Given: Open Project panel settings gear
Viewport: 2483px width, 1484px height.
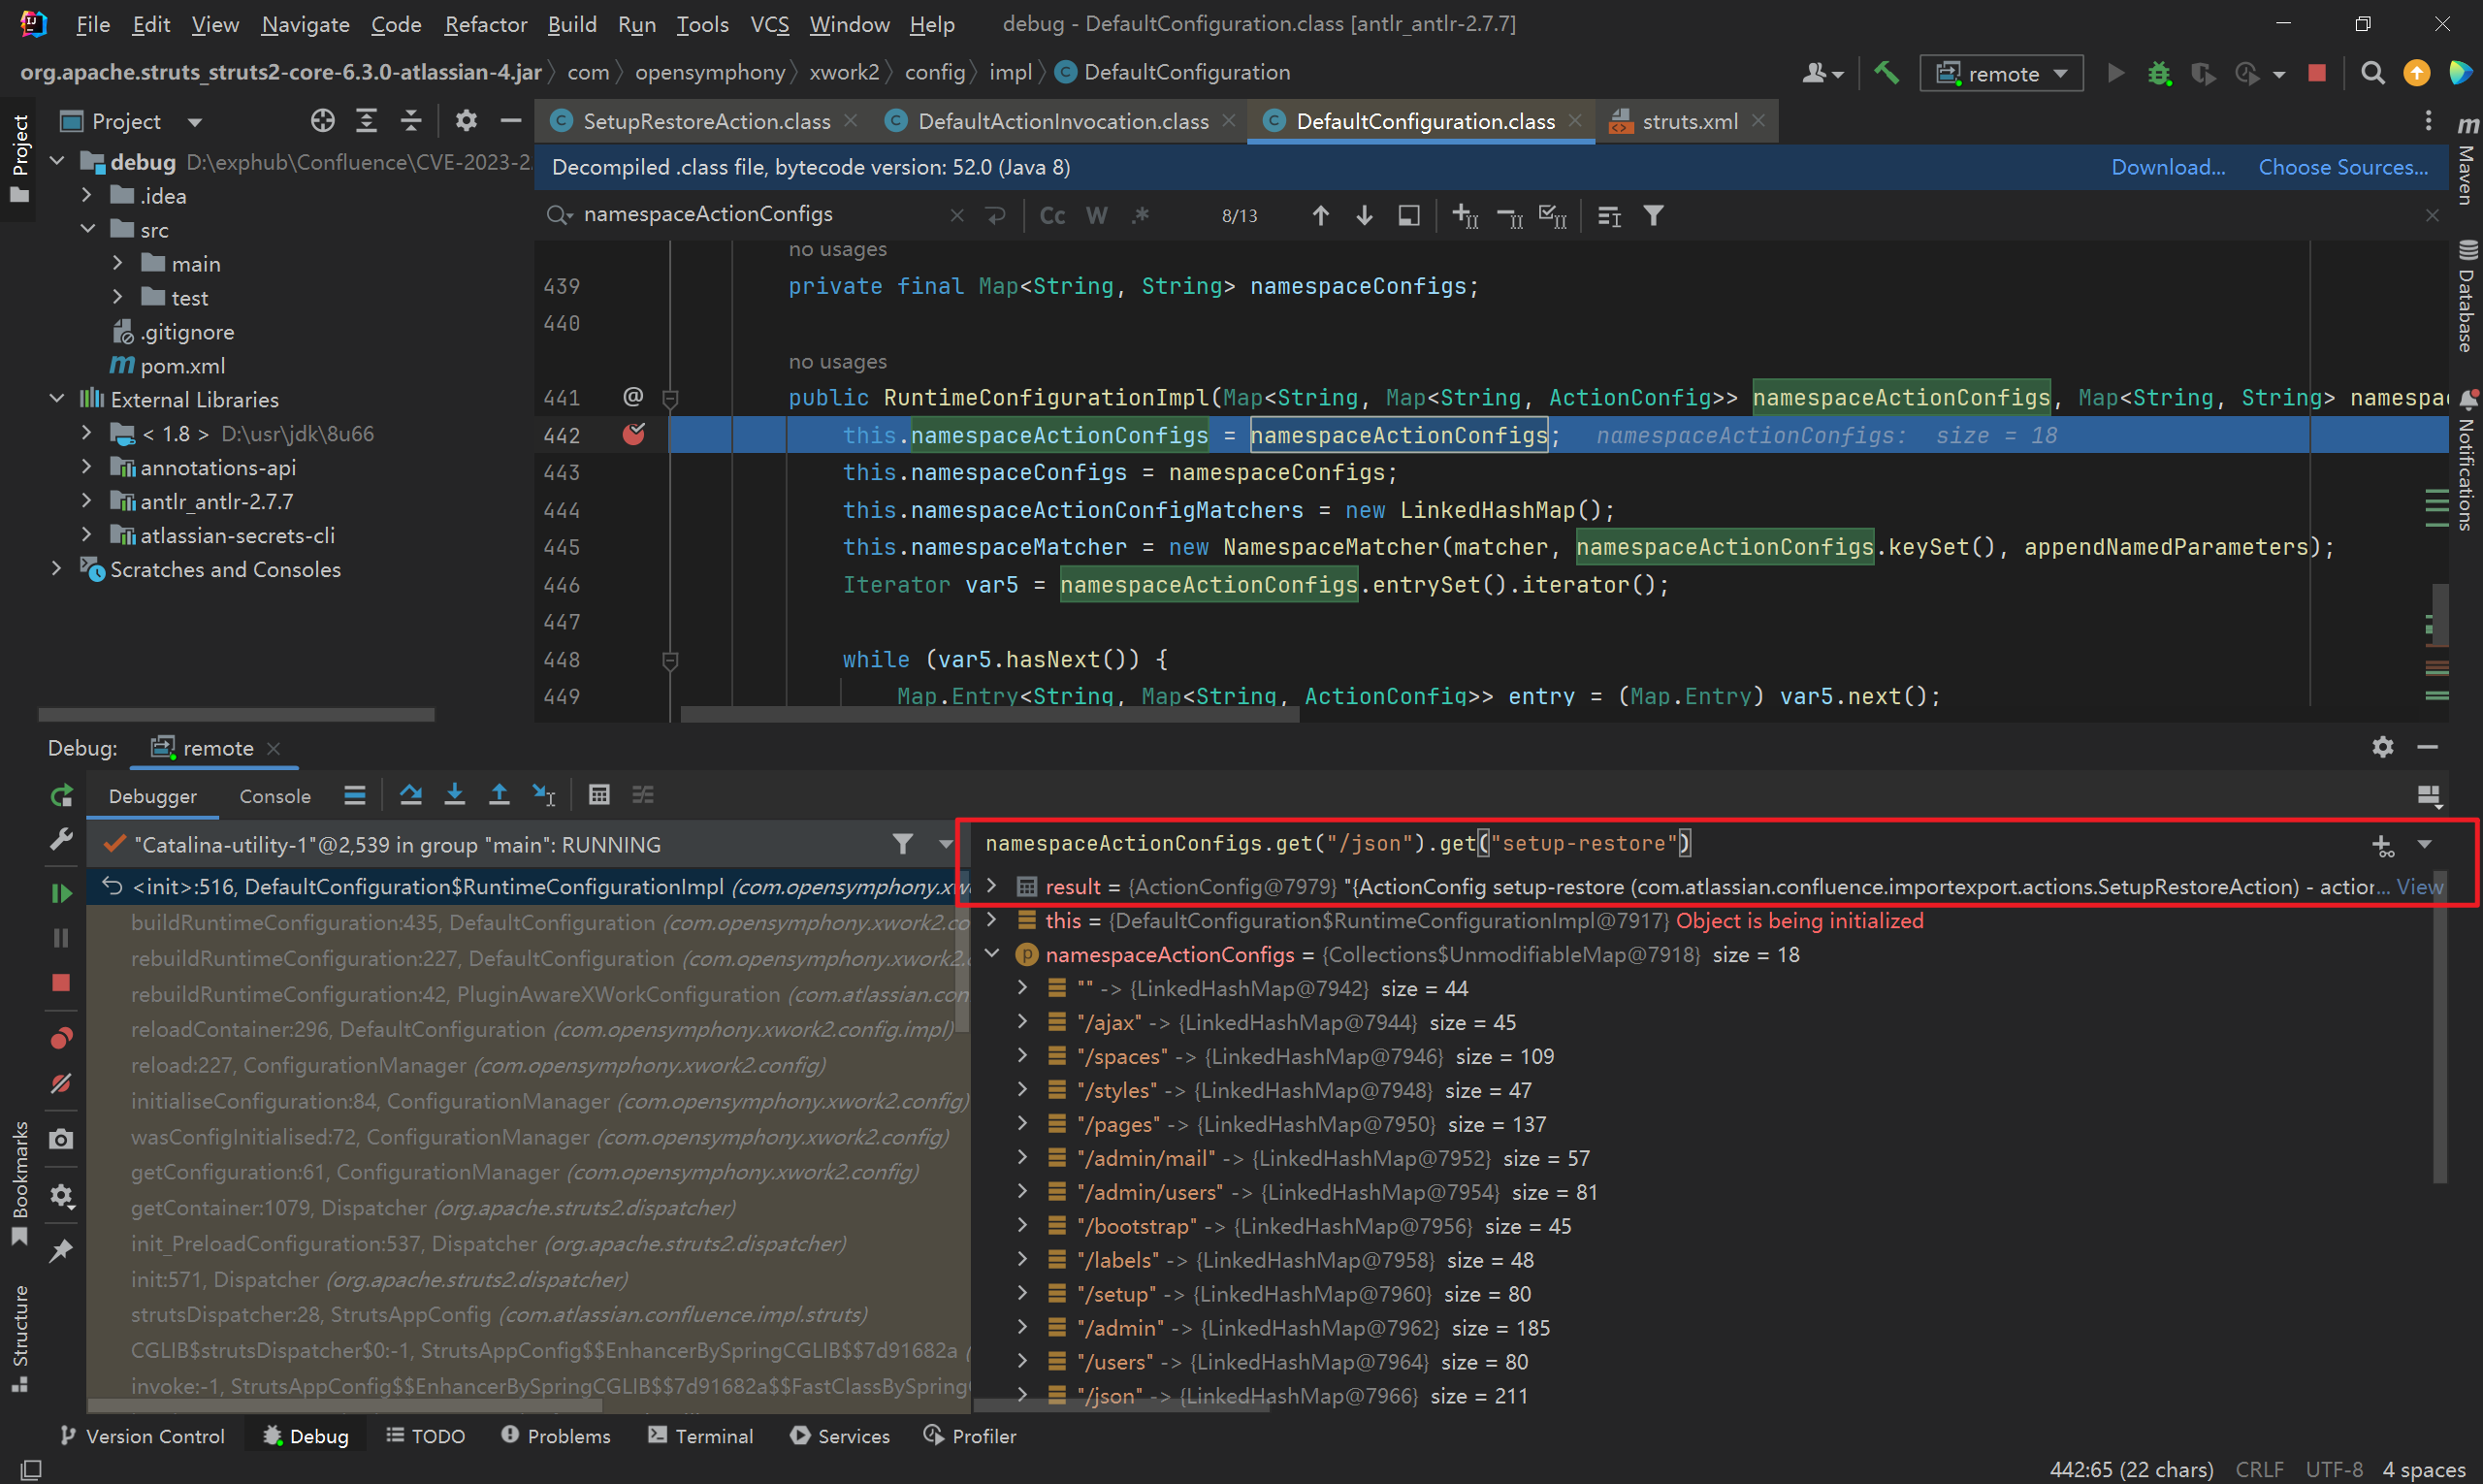Looking at the screenshot, I should point(466,121).
